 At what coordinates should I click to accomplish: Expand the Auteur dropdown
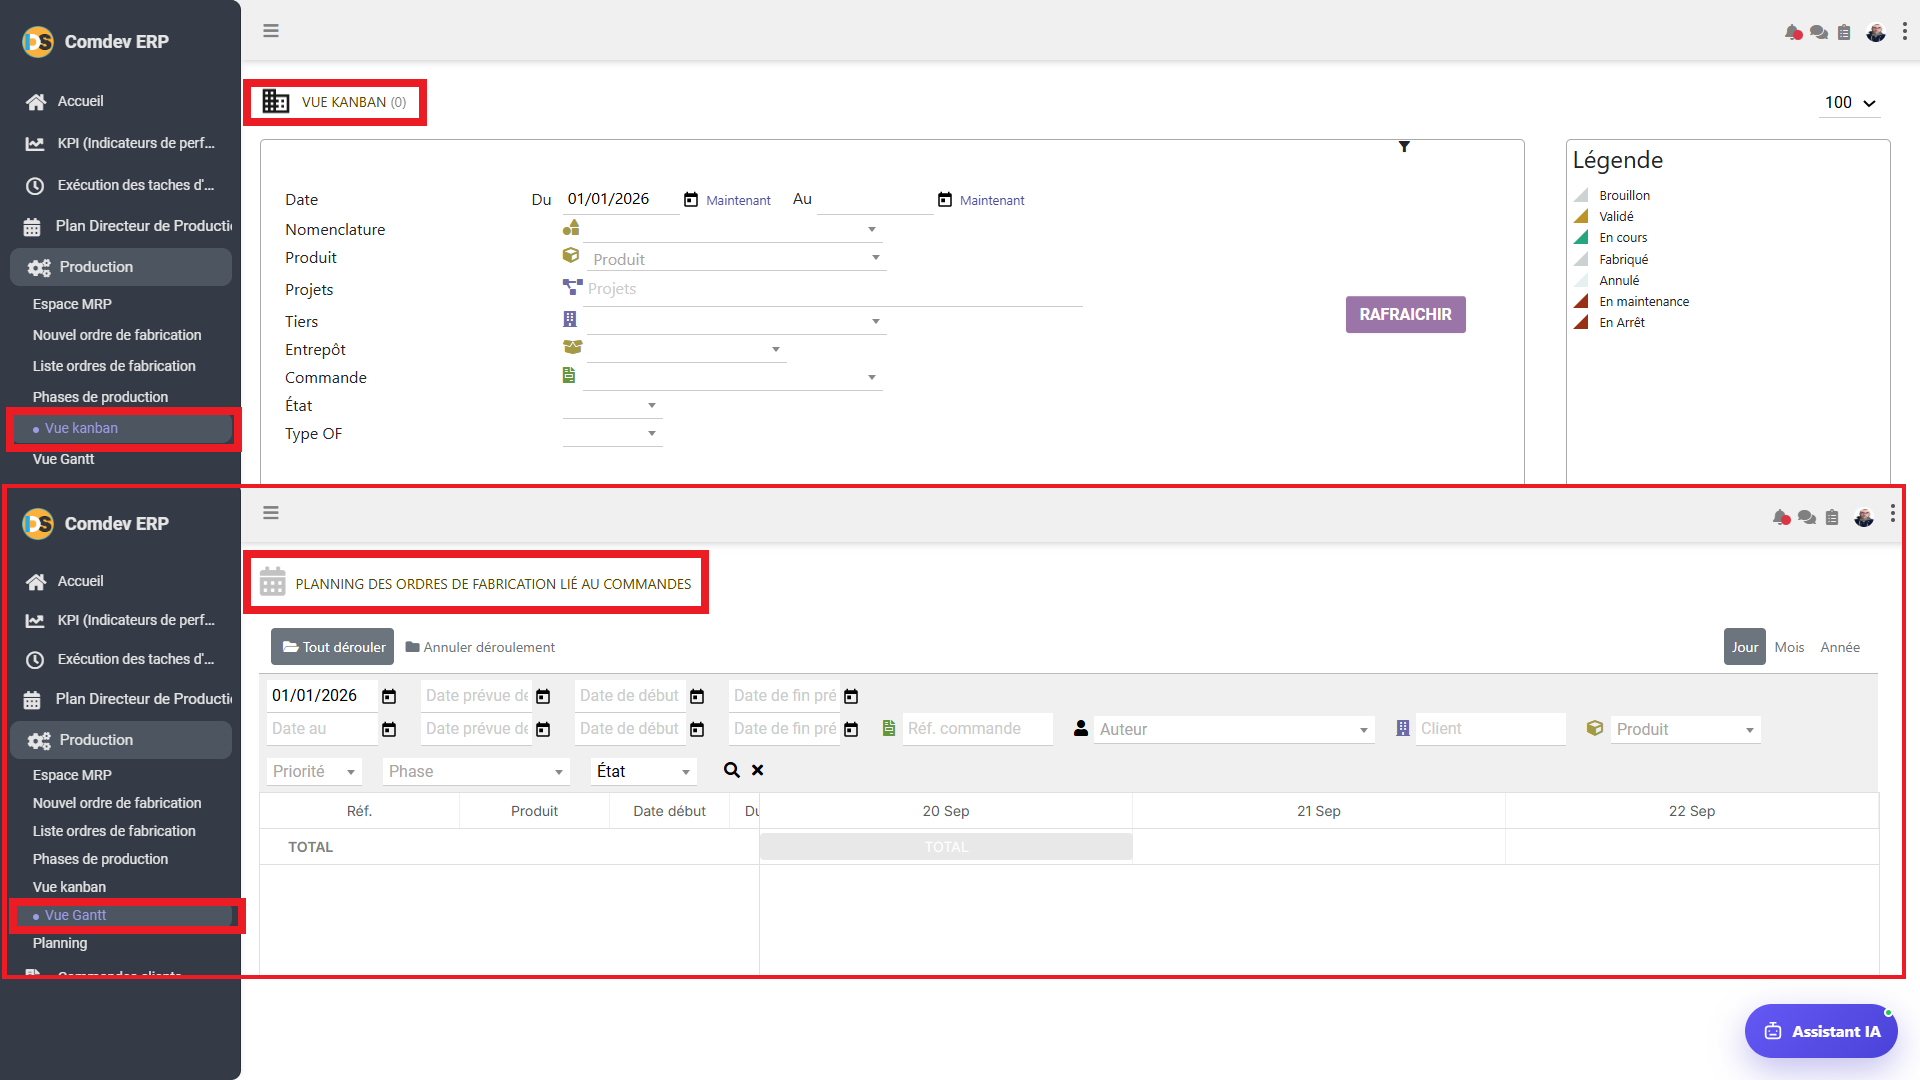1234,730
